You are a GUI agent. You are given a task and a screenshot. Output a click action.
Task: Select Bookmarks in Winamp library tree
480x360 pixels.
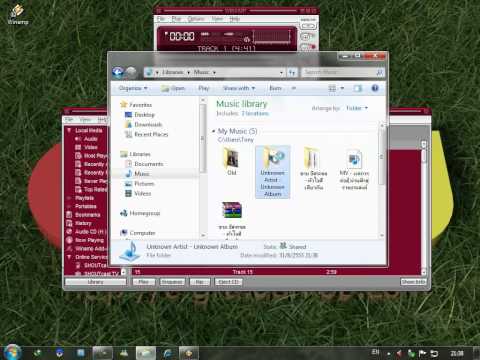pyautogui.click(x=84, y=215)
